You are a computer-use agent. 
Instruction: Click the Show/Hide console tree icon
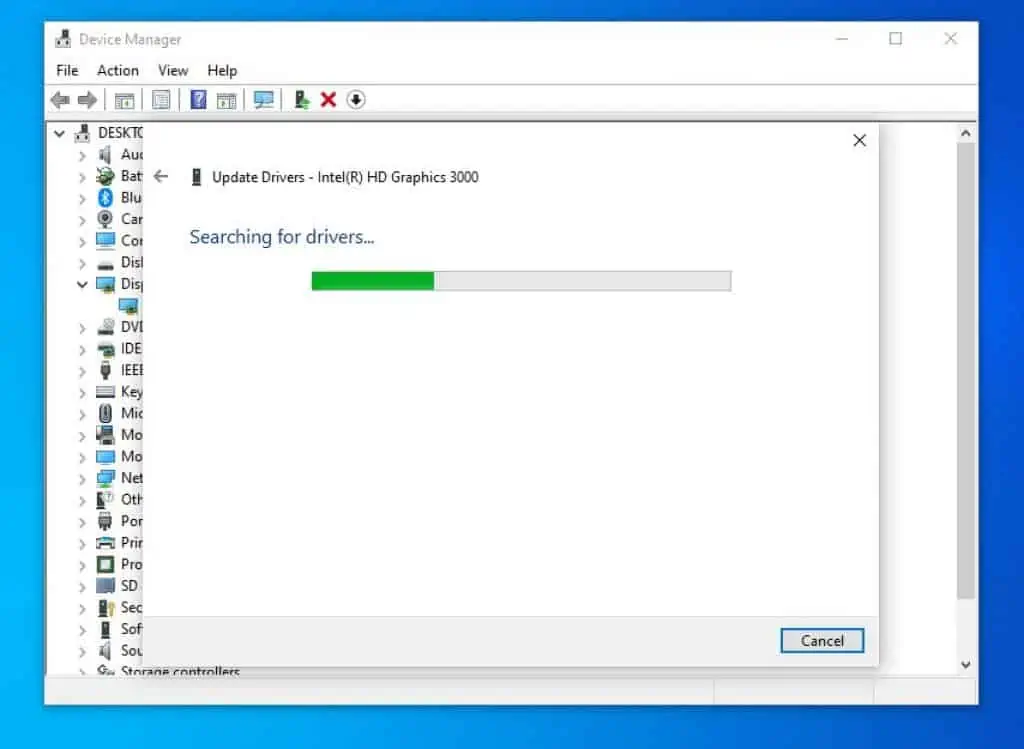[124, 101]
